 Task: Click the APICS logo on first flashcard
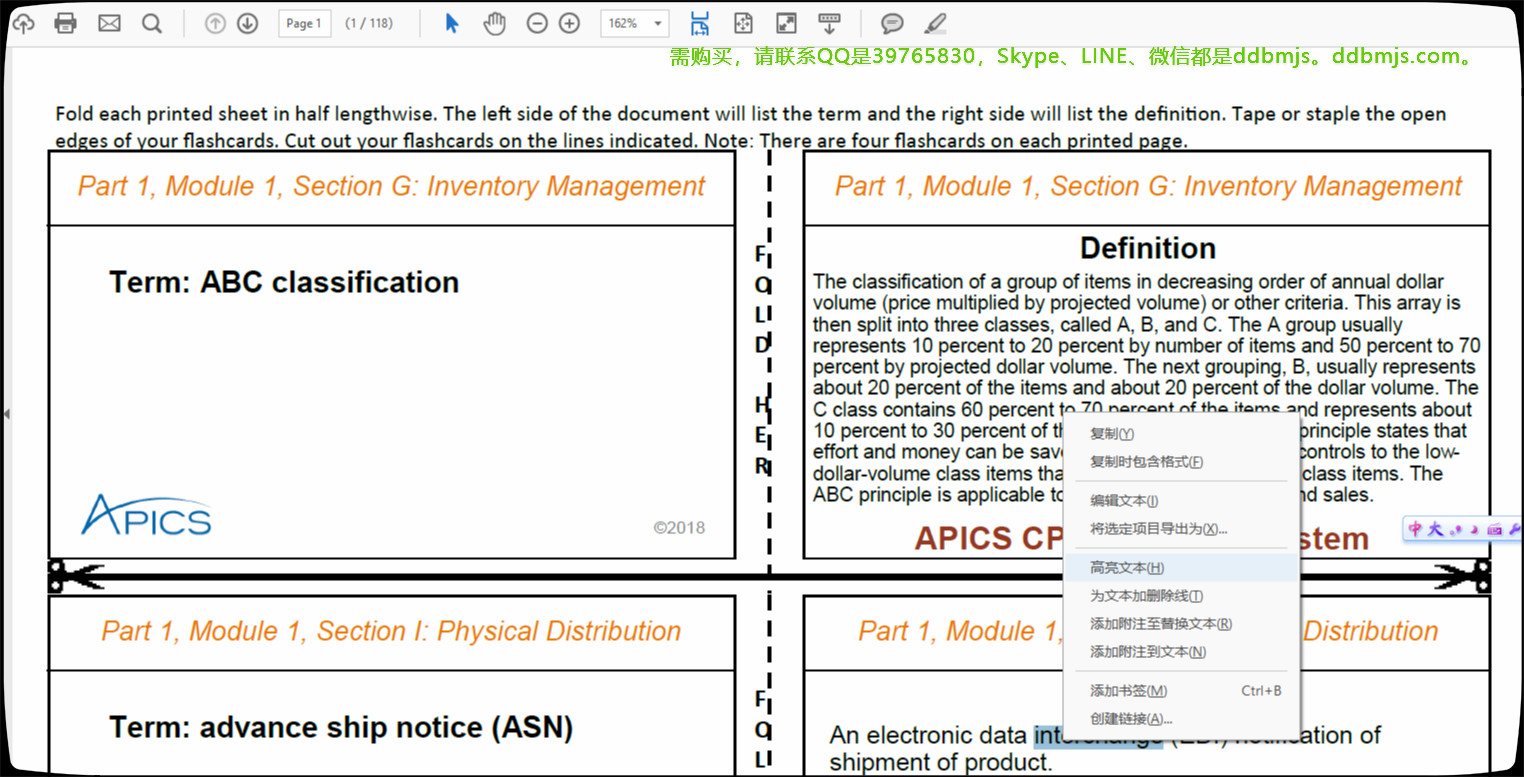pos(146,515)
